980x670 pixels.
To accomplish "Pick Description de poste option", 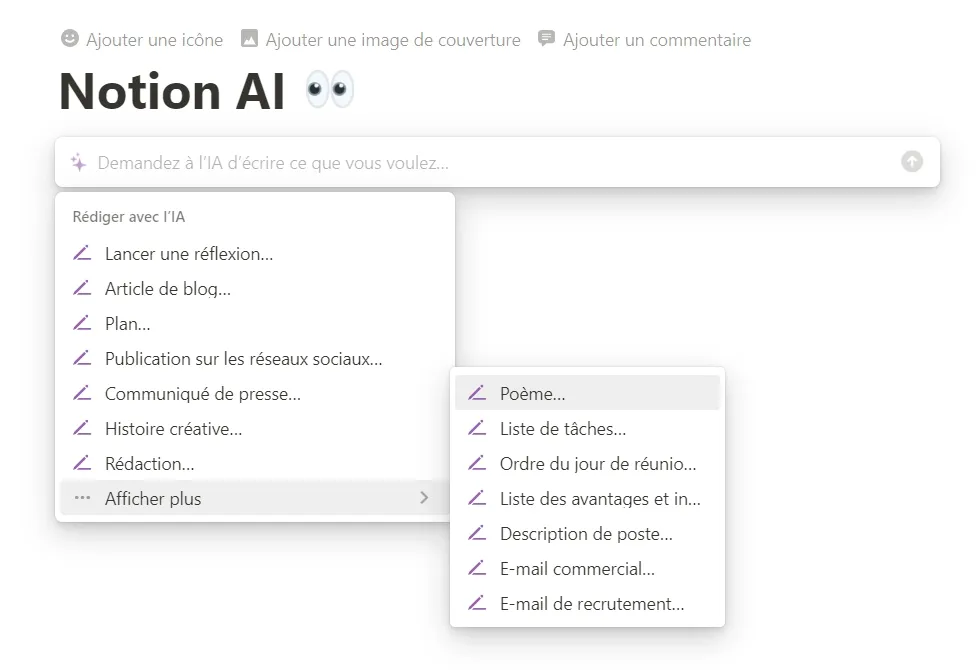I will pyautogui.click(x=588, y=534).
